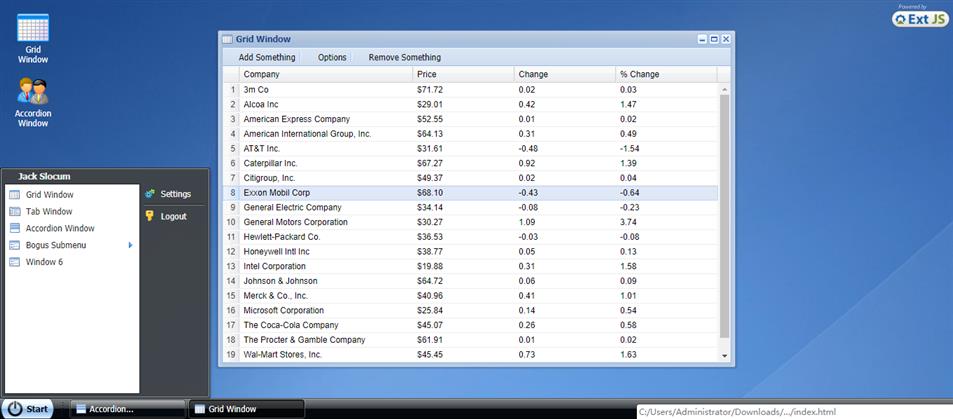Click the Settings gear icon
953x419 pixels.
point(150,194)
